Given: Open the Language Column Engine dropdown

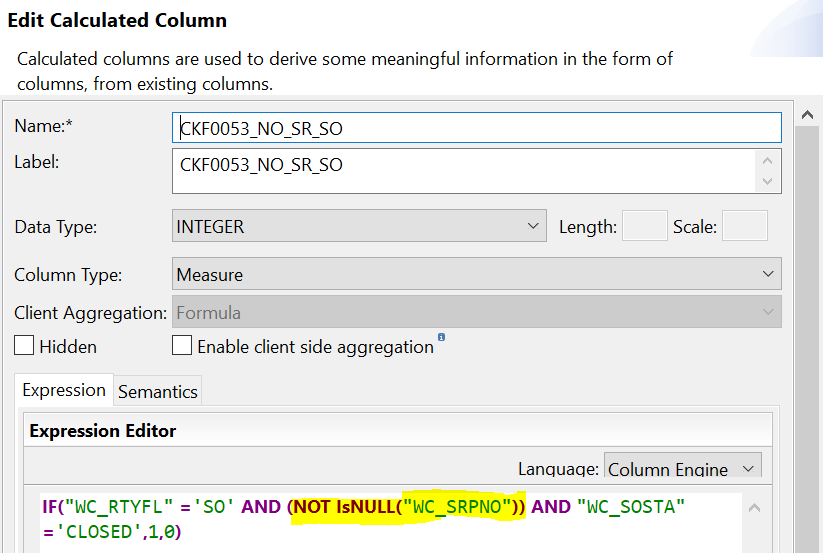Looking at the screenshot, I should point(682,469).
